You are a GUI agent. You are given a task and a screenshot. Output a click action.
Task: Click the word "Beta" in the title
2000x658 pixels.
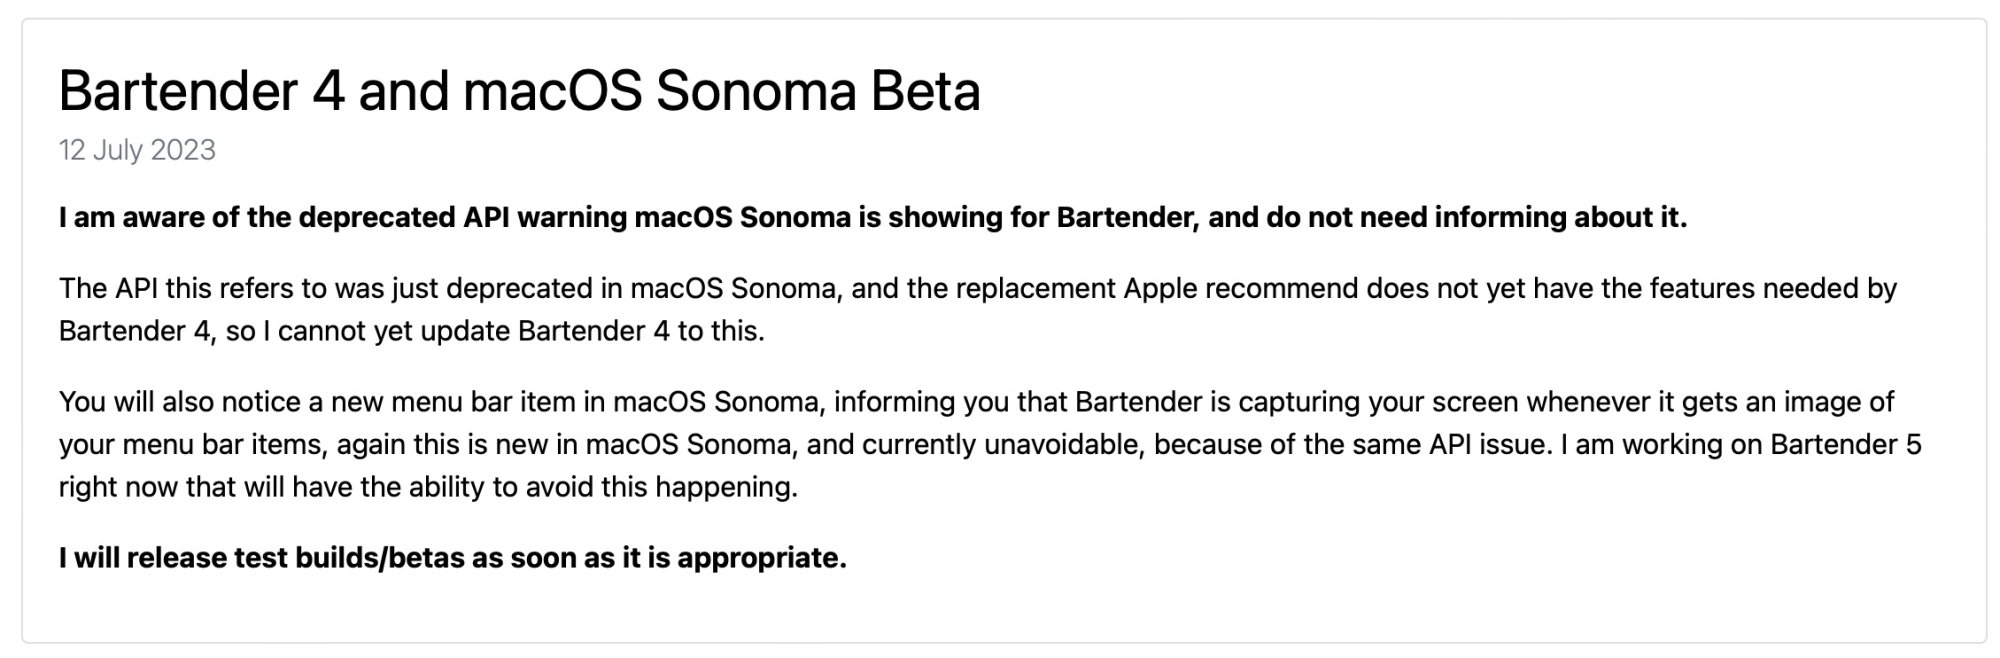click(x=924, y=91)
